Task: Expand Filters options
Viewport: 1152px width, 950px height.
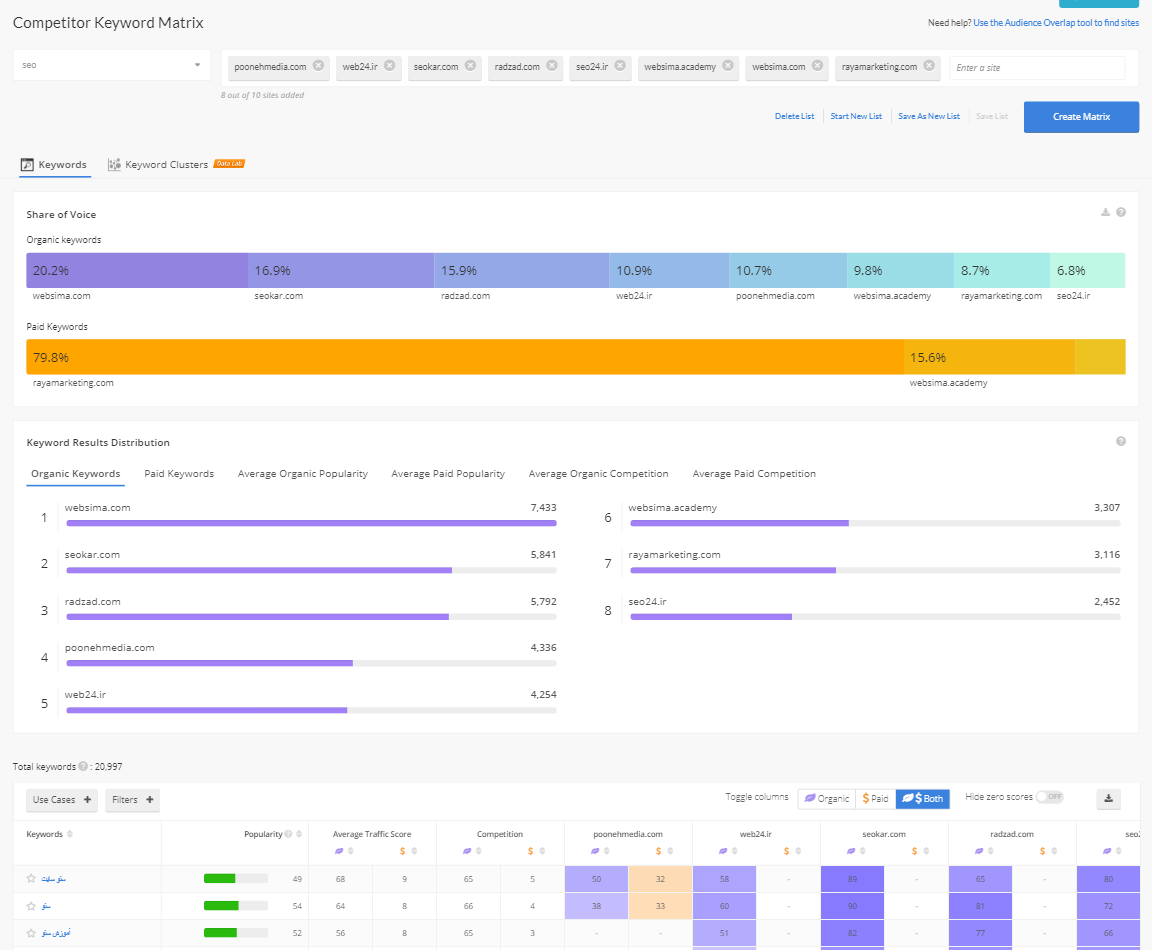Action: tap(132, 799)
